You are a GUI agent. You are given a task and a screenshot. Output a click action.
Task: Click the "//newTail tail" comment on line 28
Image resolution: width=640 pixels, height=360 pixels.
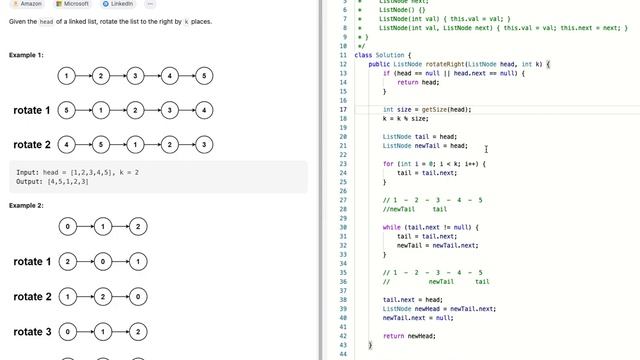click(x=415, y=209)
